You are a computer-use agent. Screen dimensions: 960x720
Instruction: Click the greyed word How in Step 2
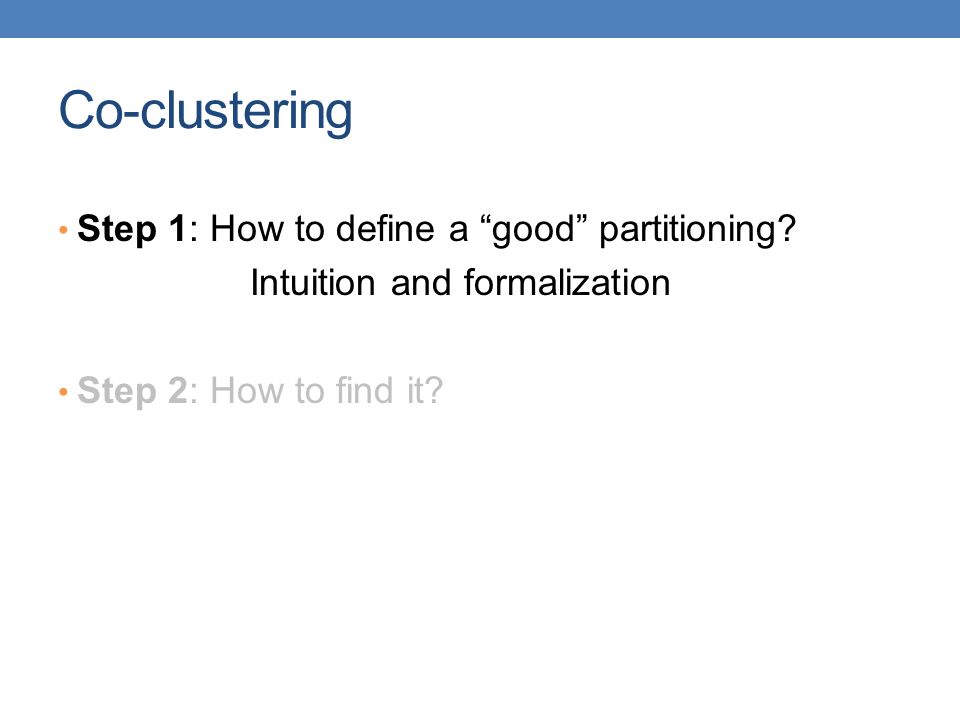[x=247, y=391]
